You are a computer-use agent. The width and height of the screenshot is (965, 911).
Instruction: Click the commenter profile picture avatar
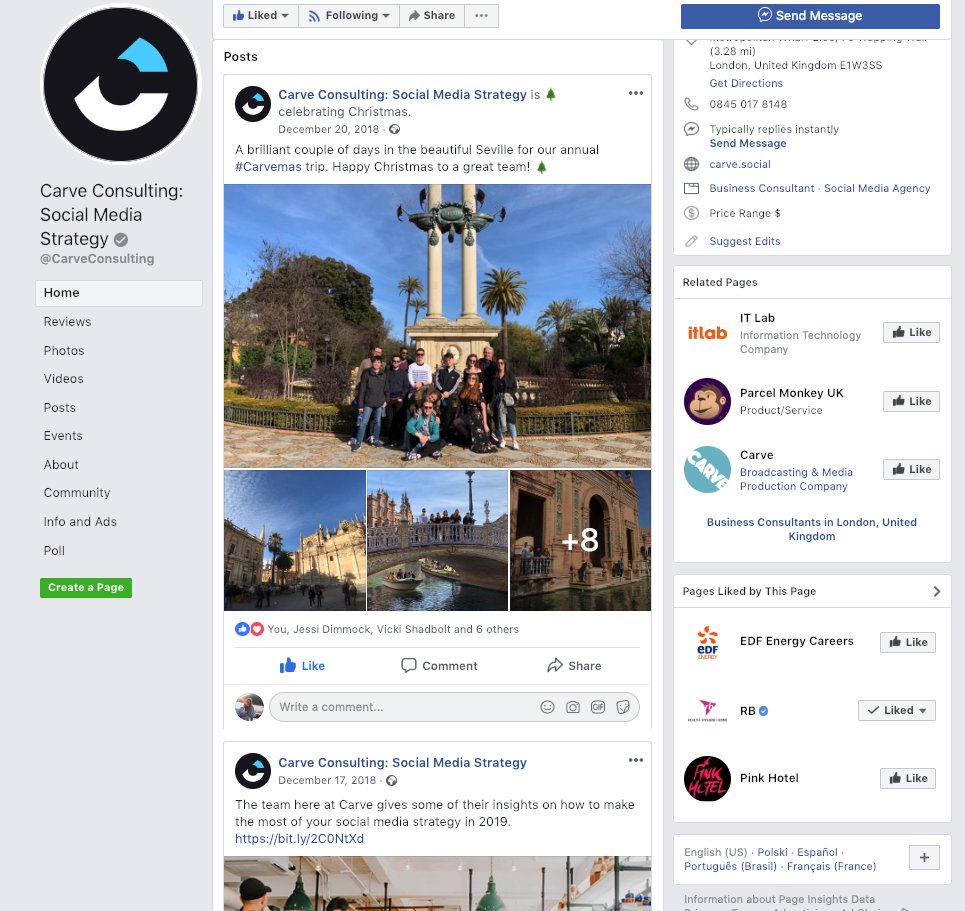coord(249,707)
